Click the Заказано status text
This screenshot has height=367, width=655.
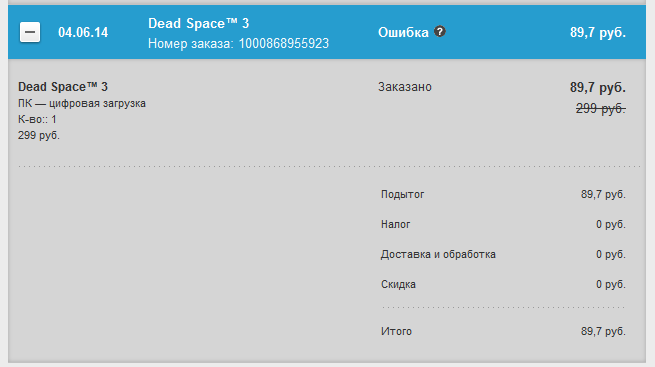point(405,87)
